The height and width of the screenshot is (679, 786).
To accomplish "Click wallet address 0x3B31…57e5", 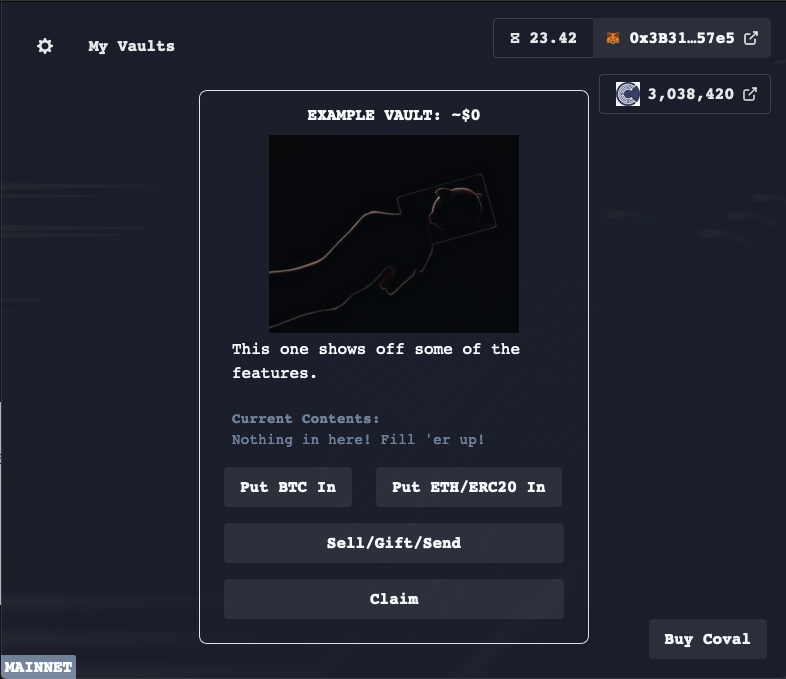I will click(682, 38).
